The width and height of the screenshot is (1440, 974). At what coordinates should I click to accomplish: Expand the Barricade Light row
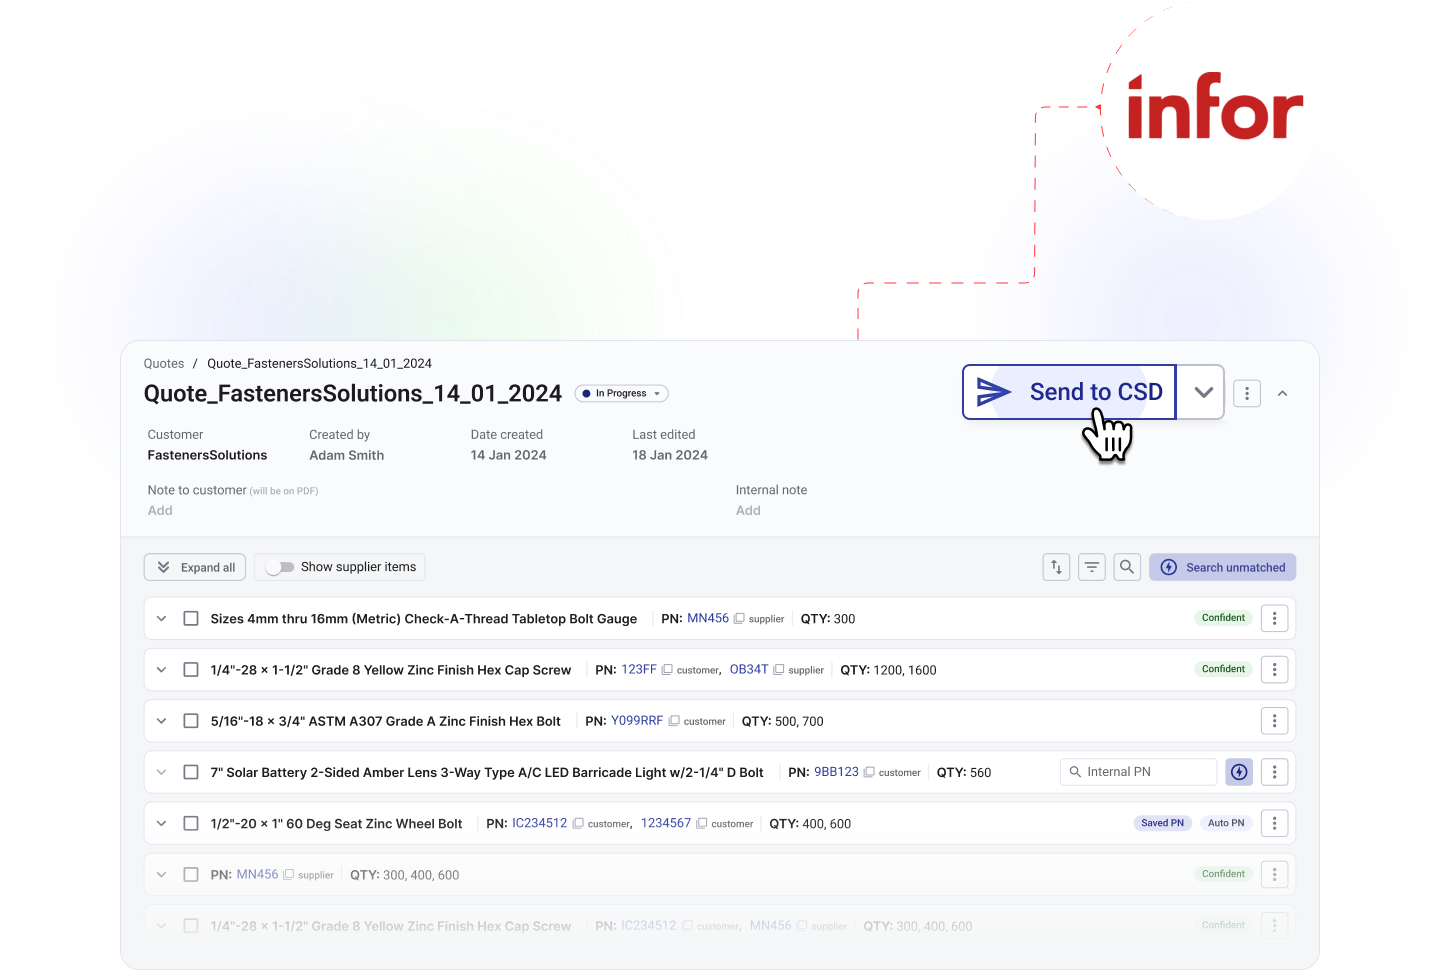[x=161, y=772]
